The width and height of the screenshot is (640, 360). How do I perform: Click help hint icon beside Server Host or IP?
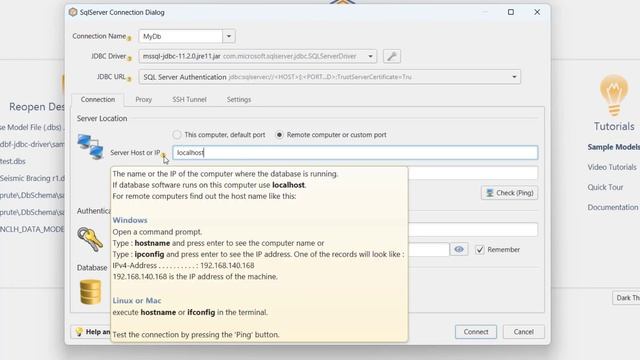tap(163, 155)
